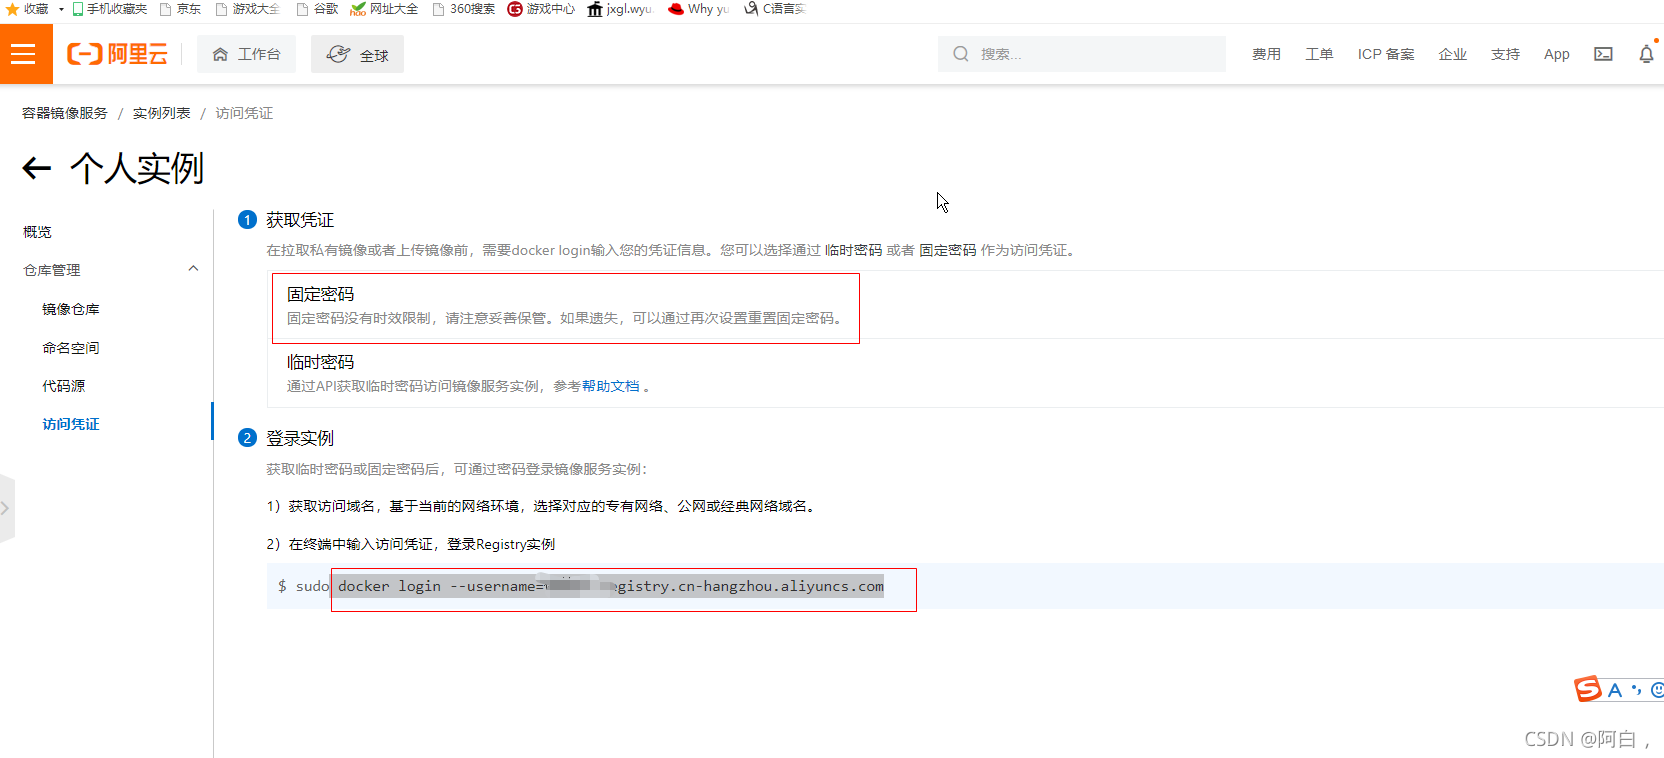Open the 手机收藏夹 bookmark
This screenshot has width=1664, height=758.
click(109, 9)
